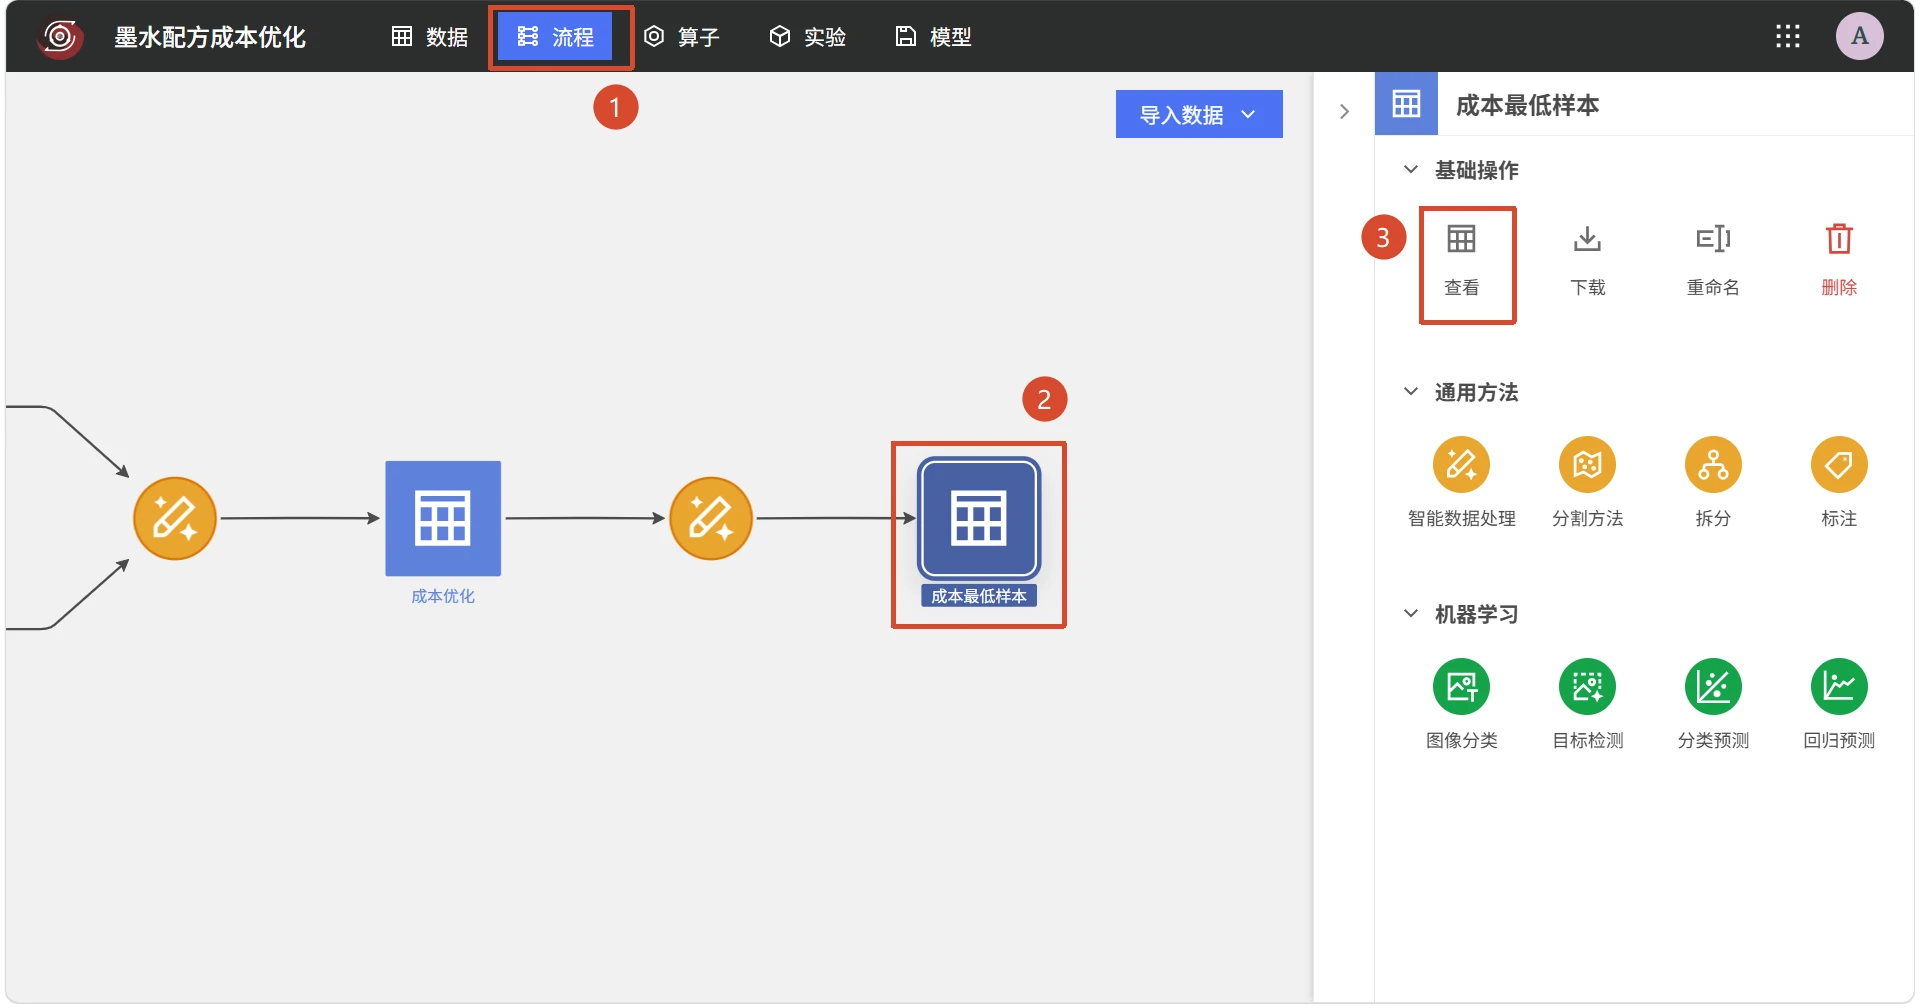Open the 导入数据 dropdown button

coord(1199,114)
